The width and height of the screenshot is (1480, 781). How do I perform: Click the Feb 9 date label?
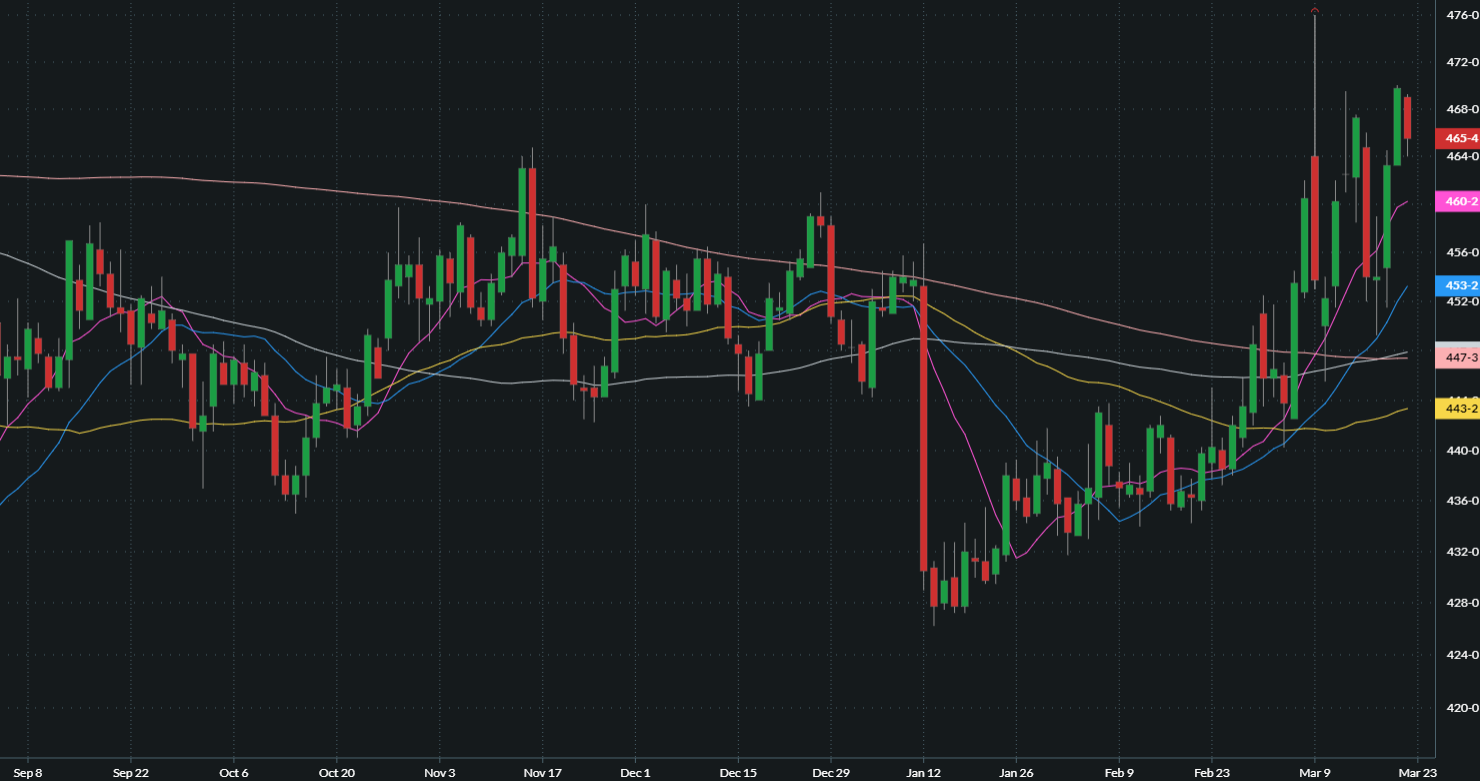1118,773
